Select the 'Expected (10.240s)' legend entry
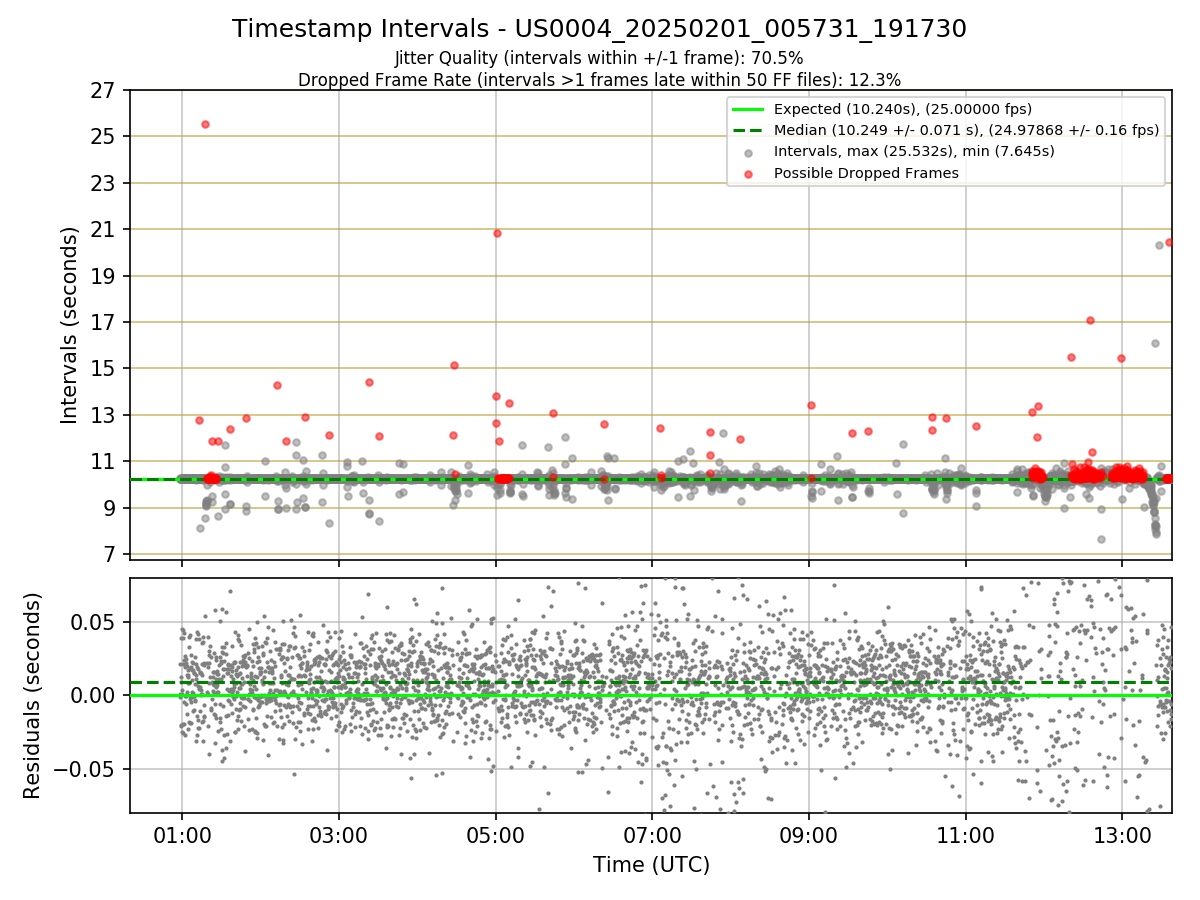 point(903,109)
